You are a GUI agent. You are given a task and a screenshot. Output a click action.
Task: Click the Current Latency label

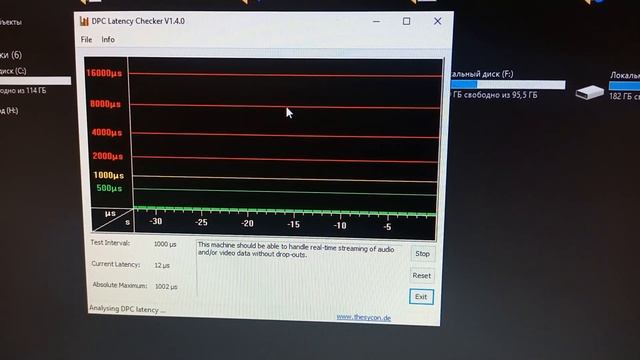click(x=116, y=264)
